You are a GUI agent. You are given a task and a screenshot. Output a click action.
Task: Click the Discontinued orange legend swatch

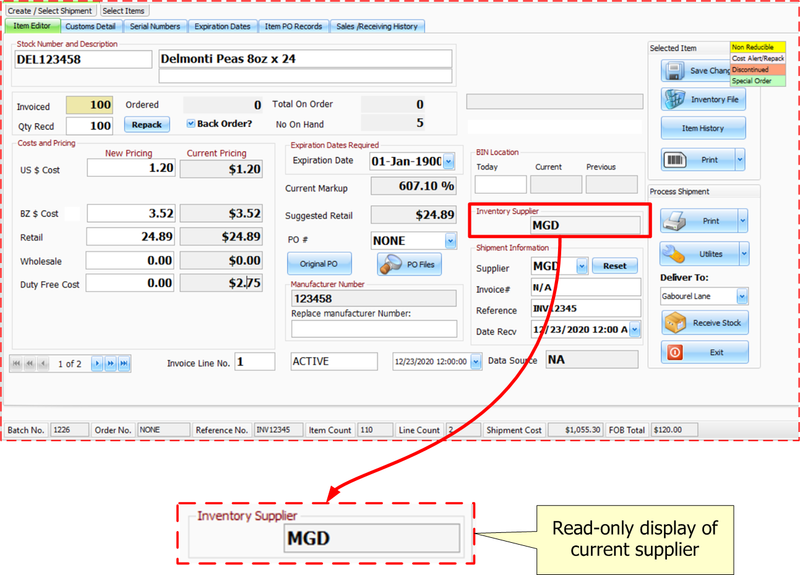758,69
